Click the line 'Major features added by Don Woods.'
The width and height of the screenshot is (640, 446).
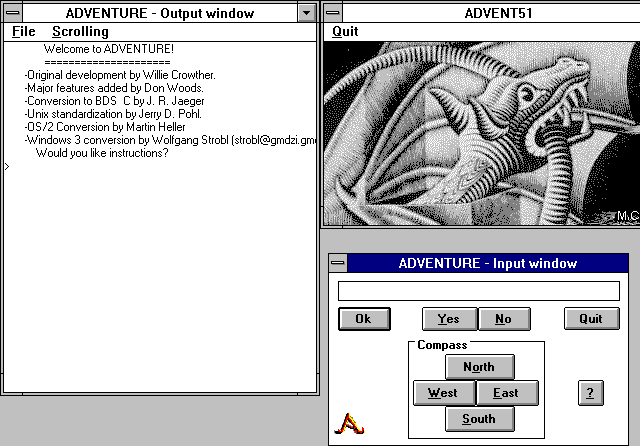coord(114,88)
